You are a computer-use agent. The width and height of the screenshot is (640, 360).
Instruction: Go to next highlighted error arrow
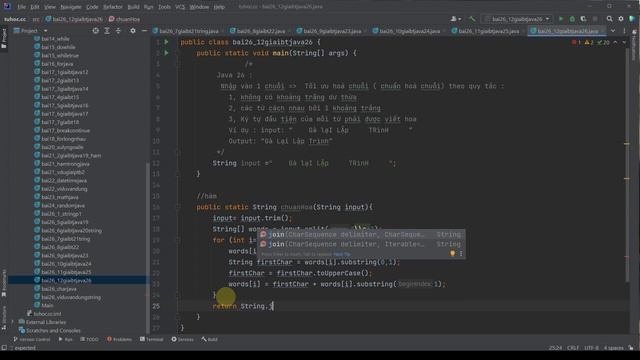[x=624, y=42]
